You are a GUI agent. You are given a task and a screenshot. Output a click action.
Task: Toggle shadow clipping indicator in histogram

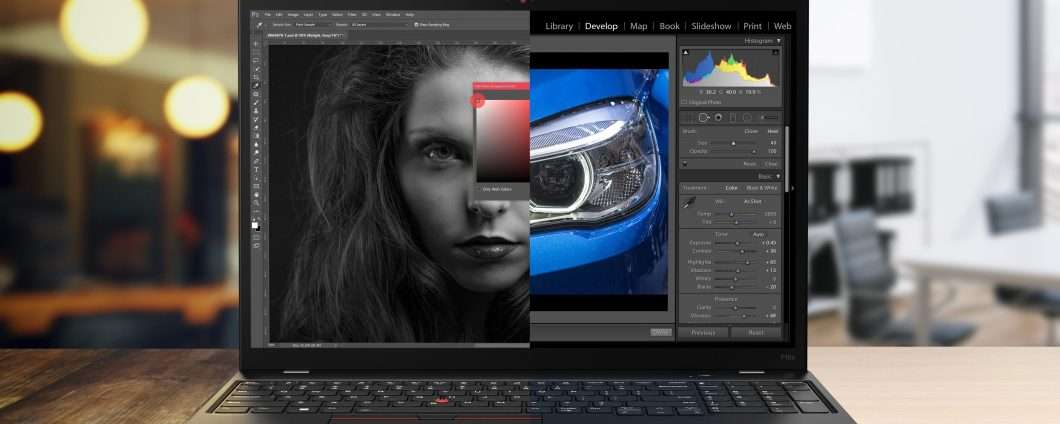685,52
